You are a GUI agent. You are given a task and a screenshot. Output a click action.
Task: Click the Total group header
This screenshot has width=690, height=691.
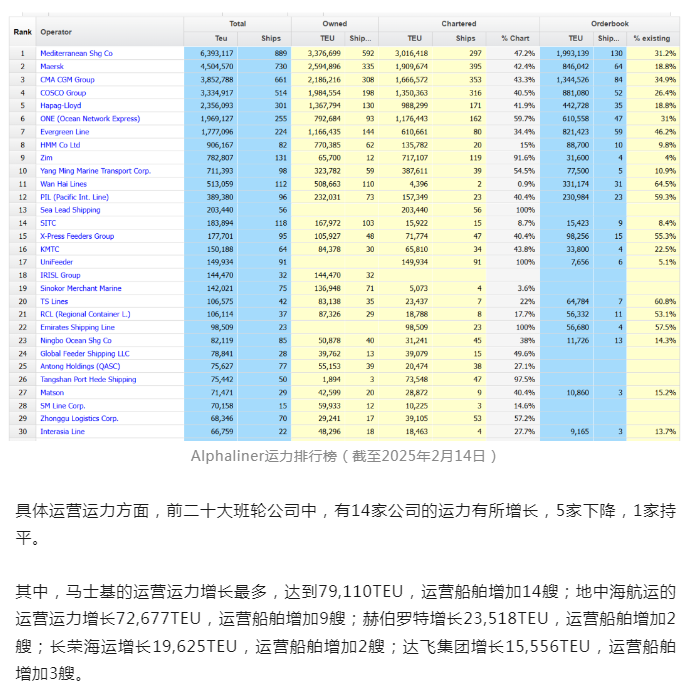point(237,24)
